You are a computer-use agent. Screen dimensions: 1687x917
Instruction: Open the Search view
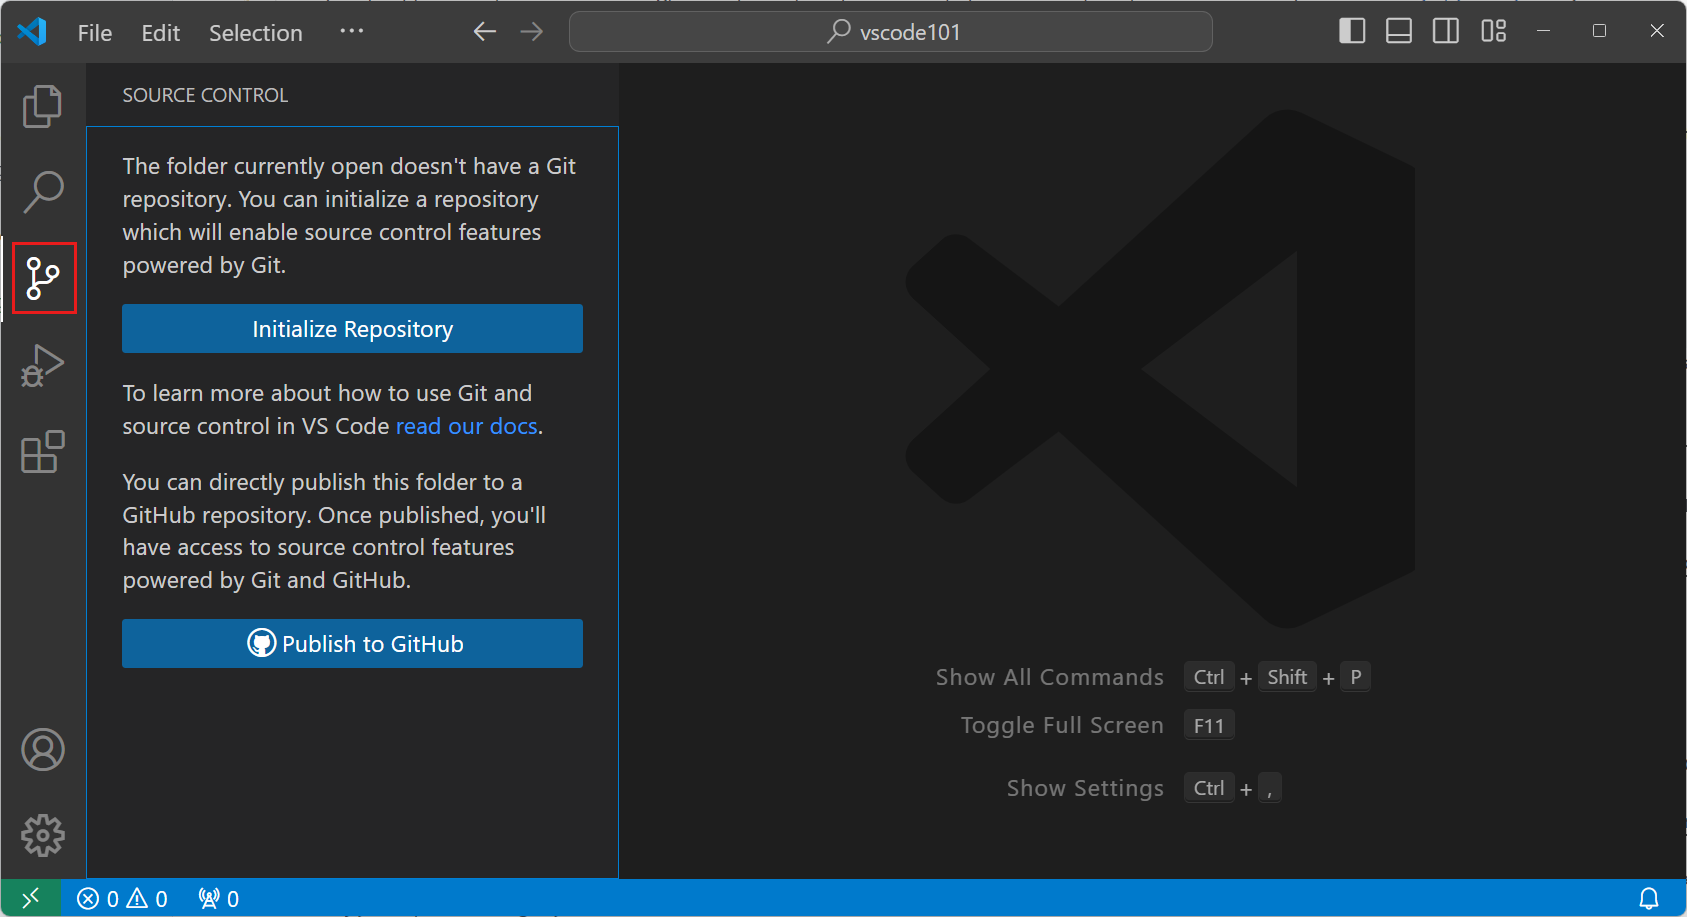click(x=42, y=191)
